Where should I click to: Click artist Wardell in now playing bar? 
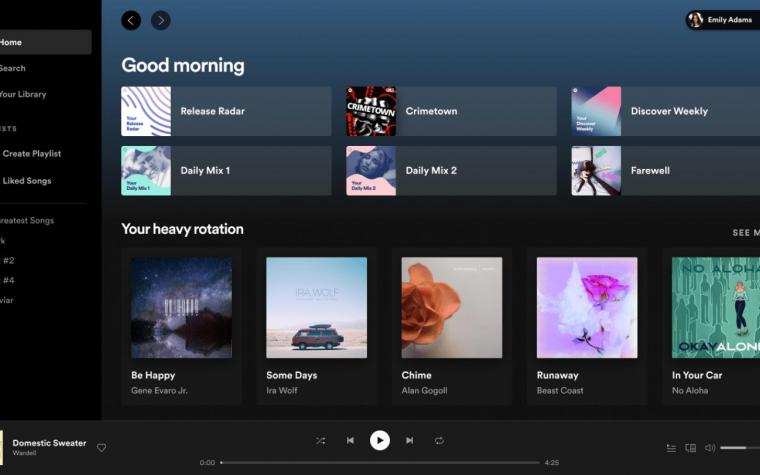(x=24, y=453)
